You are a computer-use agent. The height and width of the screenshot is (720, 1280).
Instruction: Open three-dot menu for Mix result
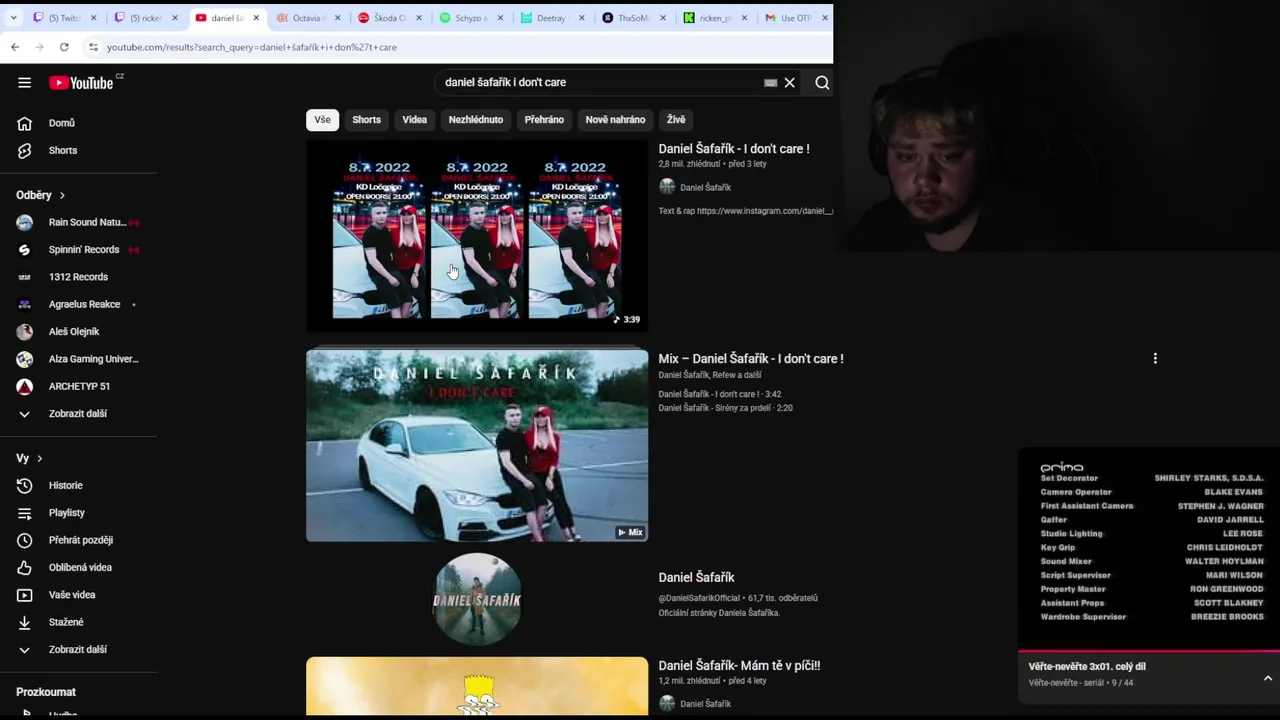(x=1155, y=358)
